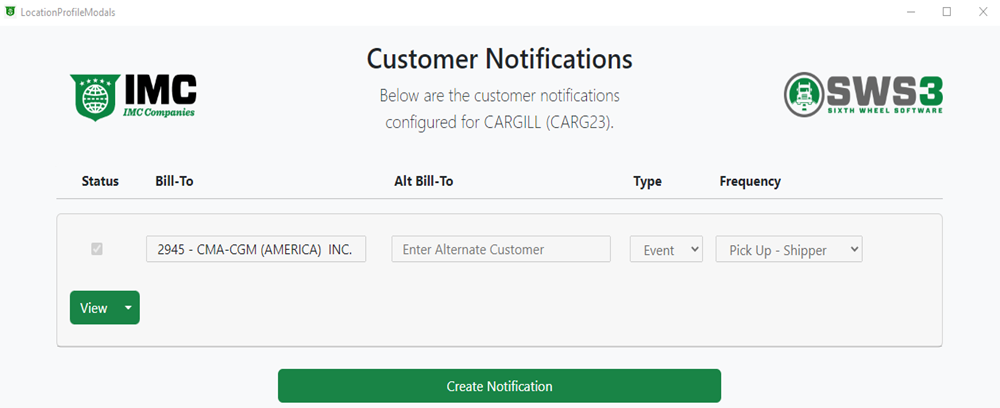1000x408 pixels.
Task: Click the Enter Alternate Customer field
Action: [501, 249]
